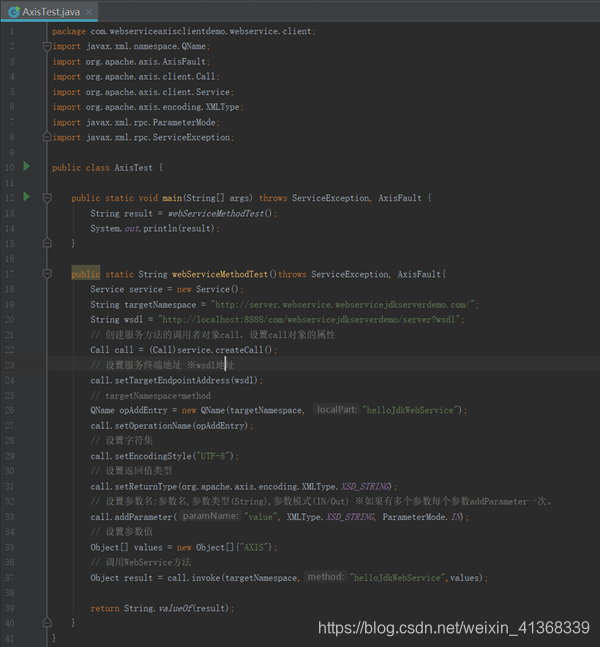Click 'System.out.println(result)' on line 14
This screenshot has height=647, width=600.
[x=155, y=229]
